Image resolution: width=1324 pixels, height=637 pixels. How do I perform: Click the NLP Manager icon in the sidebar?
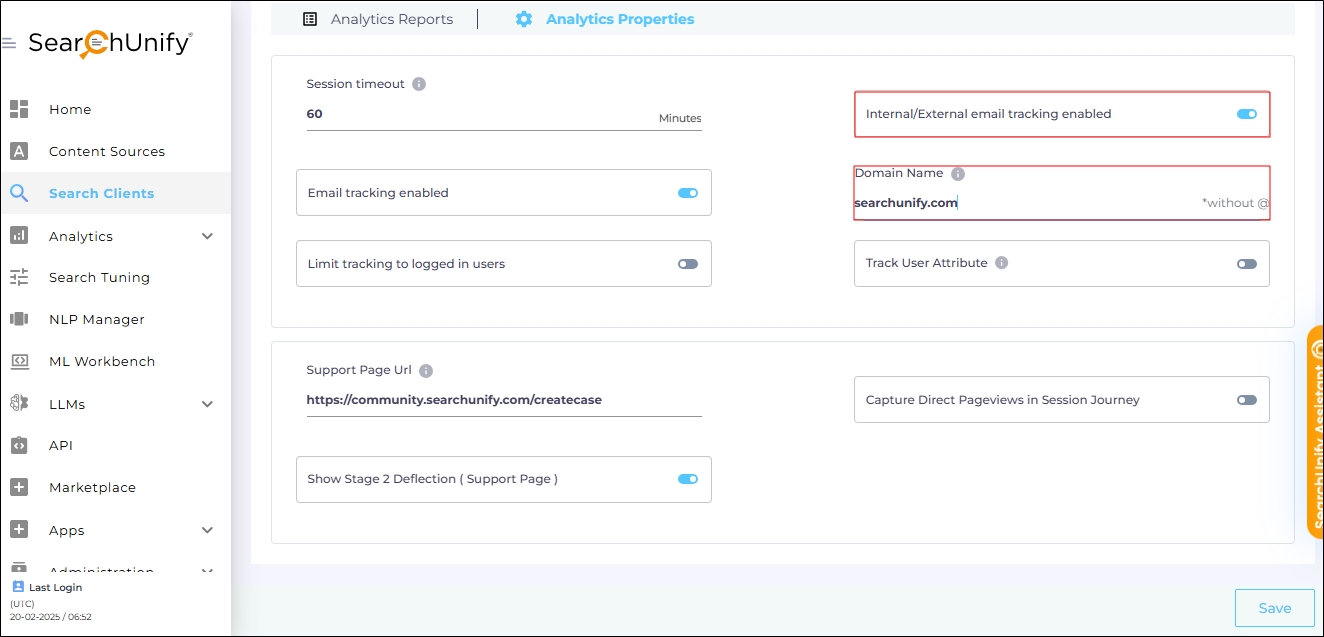click(19, 319)
